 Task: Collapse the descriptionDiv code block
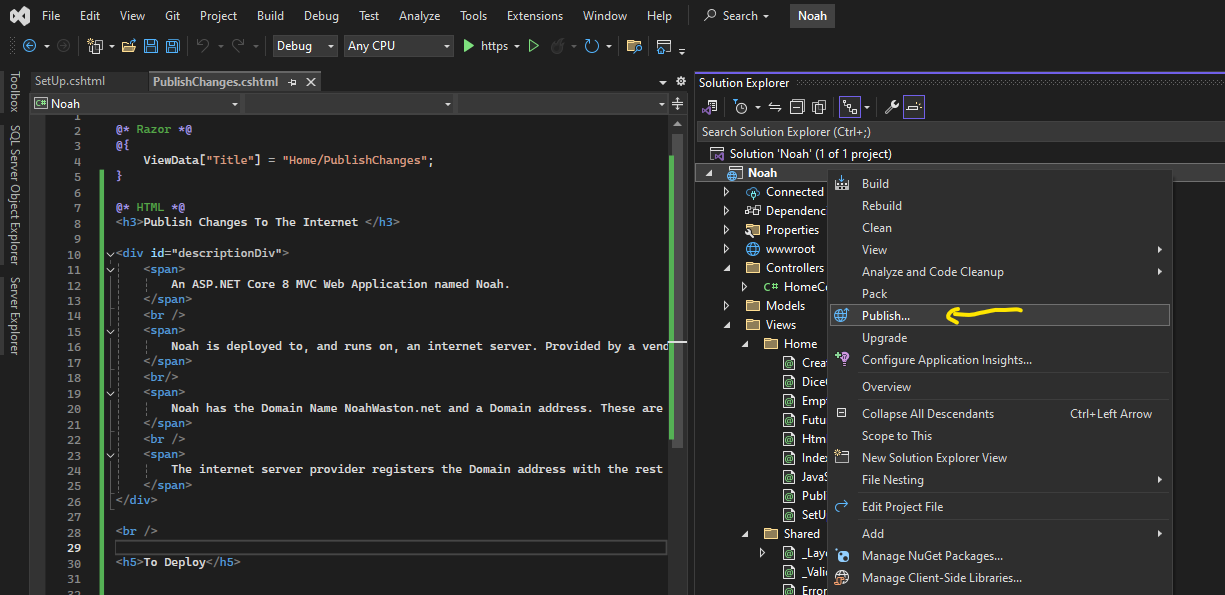(x=109, y=254)
